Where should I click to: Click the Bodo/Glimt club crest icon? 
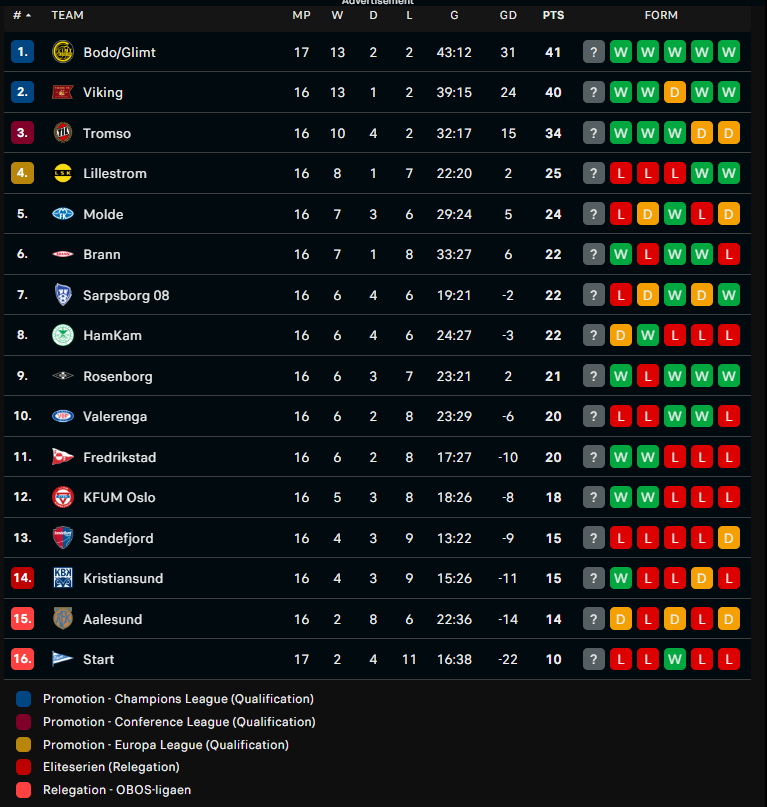(63, 52)
